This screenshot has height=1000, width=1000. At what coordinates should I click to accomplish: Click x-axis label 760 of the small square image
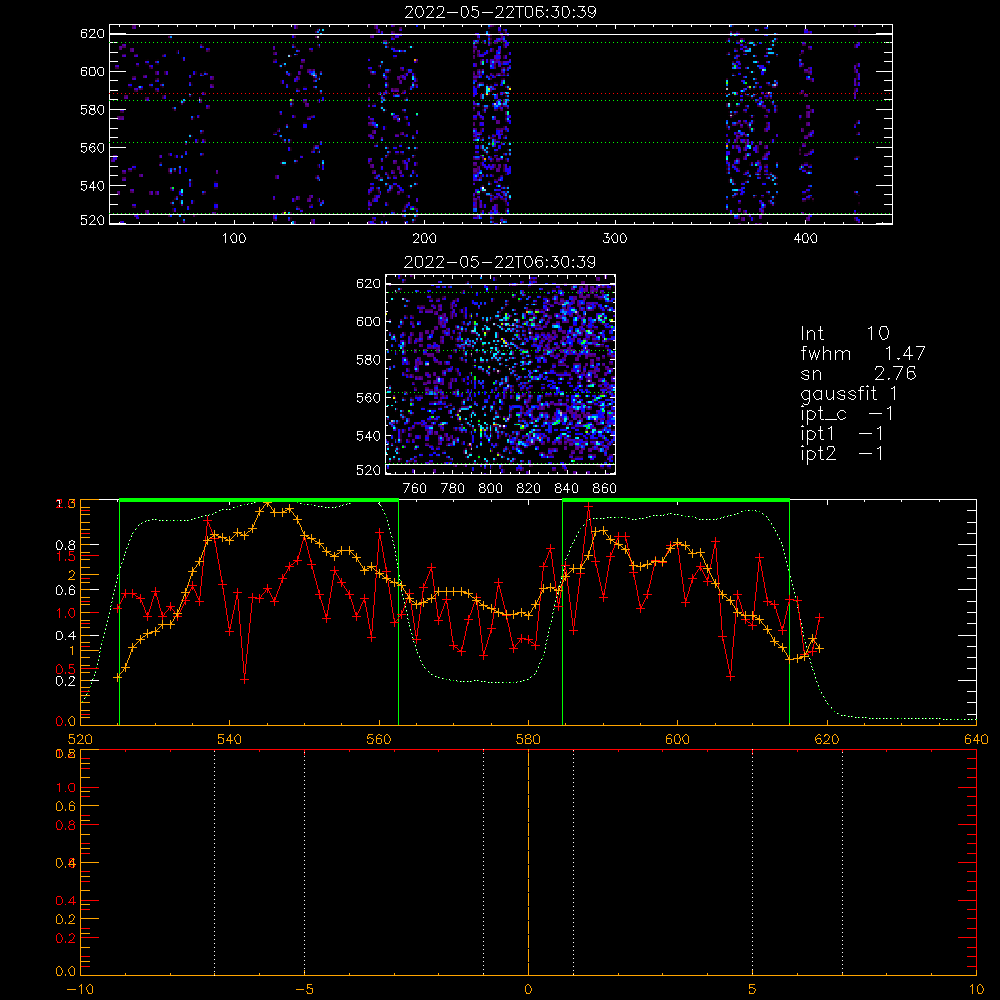point(415,489)
